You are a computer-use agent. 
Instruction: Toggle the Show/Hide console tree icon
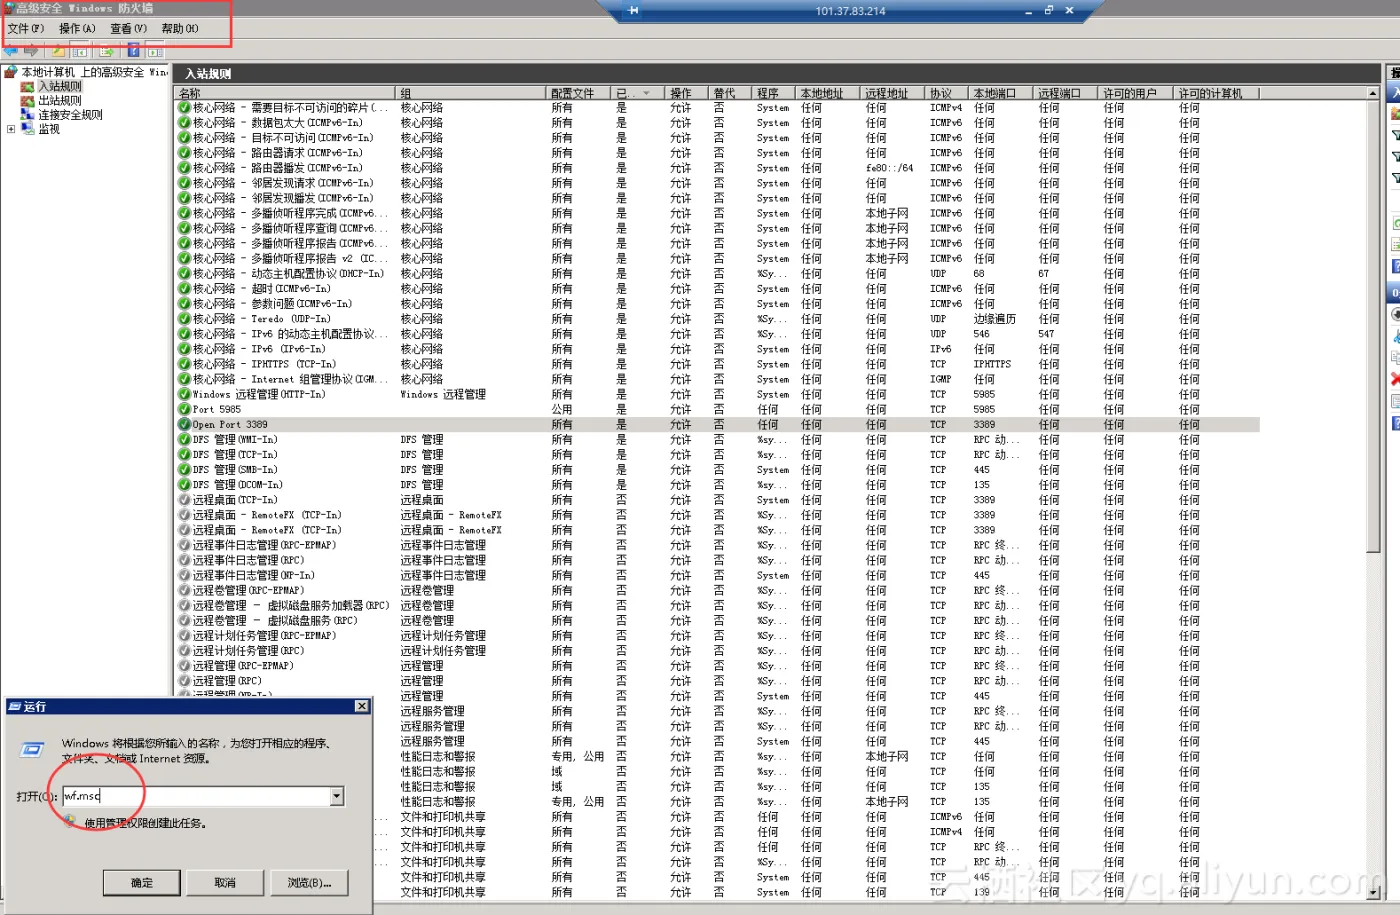coord(80,51)
